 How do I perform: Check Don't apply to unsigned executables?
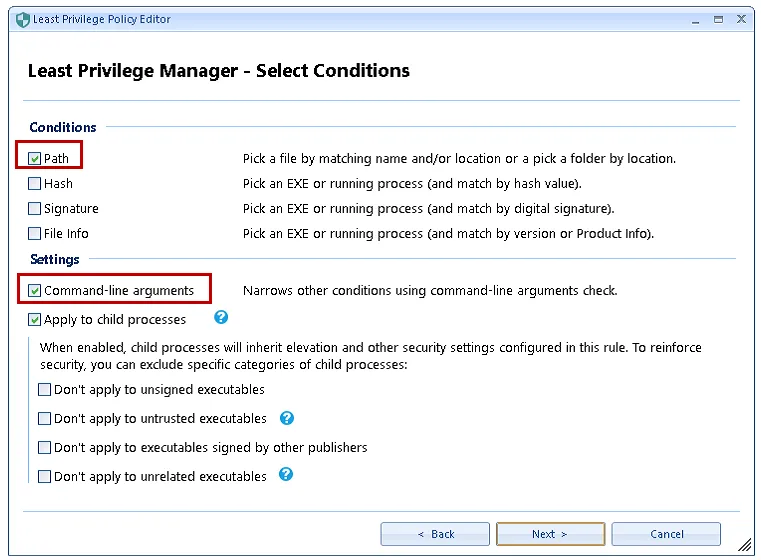click(45, 390)
